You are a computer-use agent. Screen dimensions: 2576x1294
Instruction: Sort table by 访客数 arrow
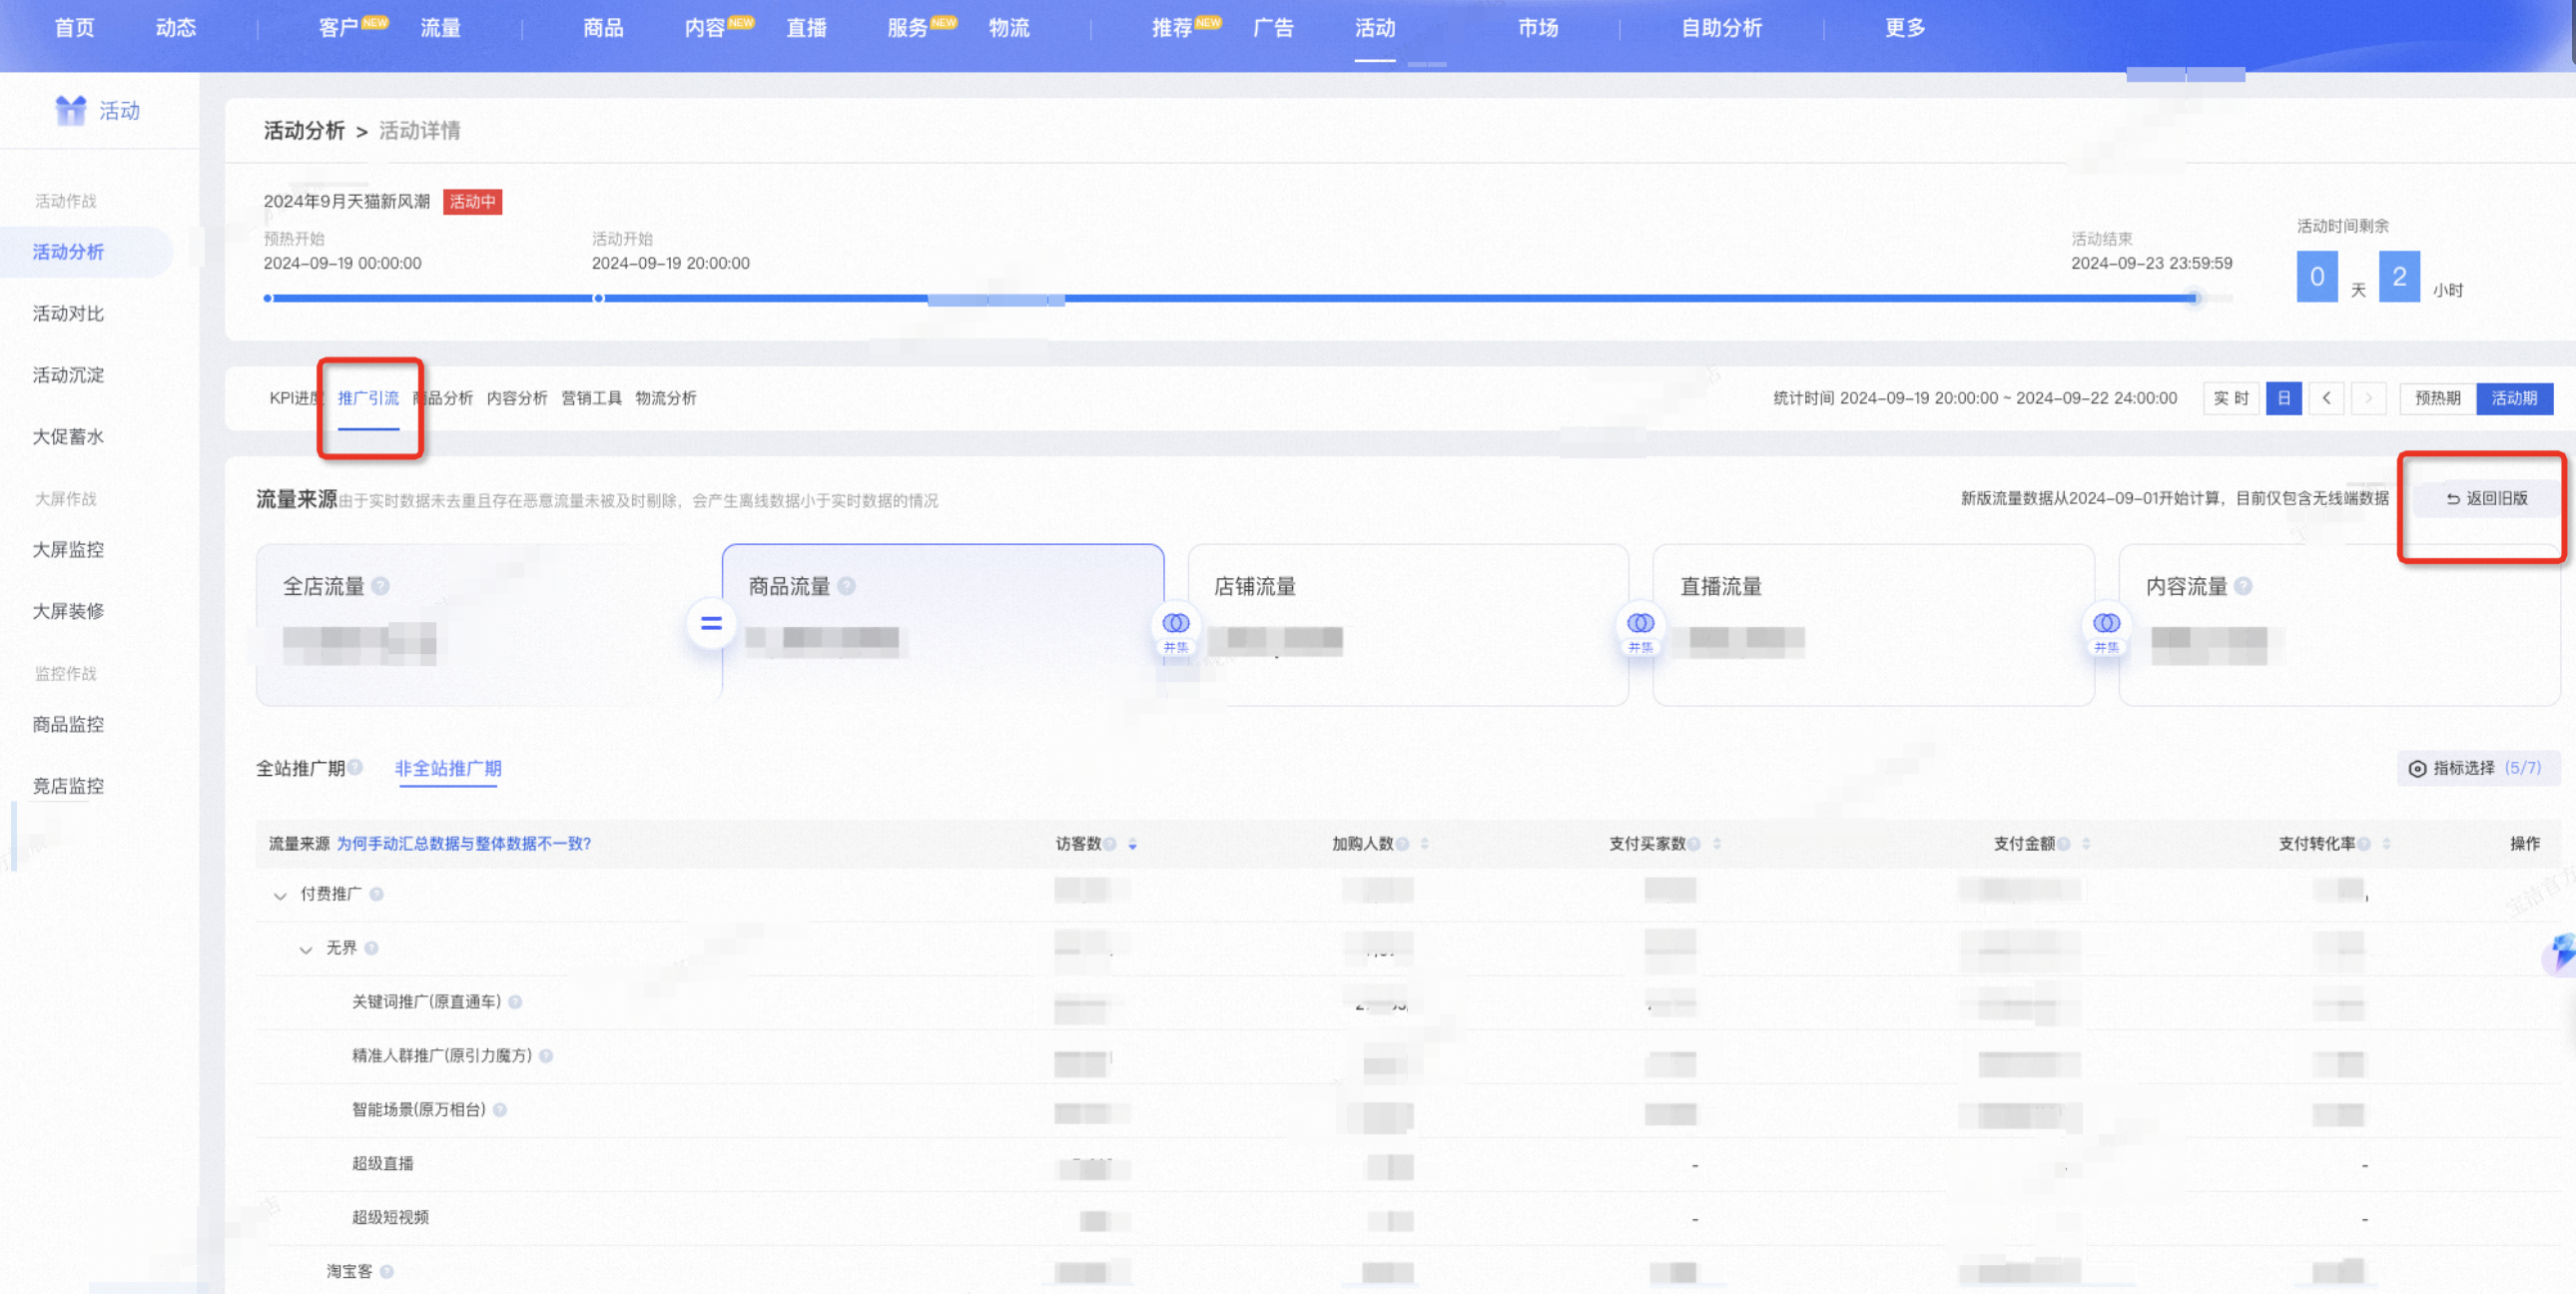1133,844
